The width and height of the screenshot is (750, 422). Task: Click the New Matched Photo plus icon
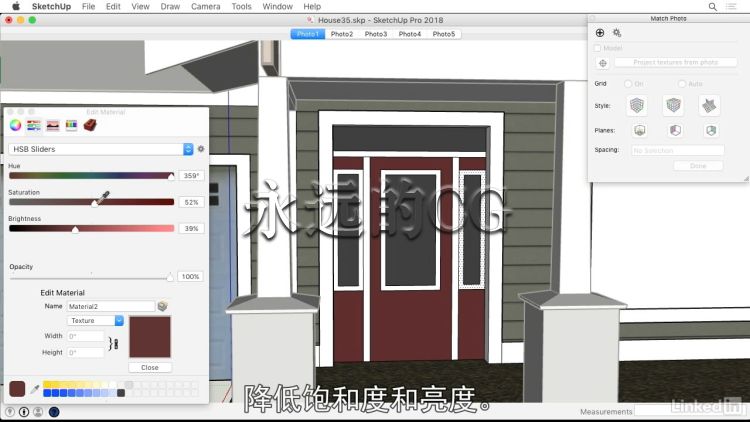tap(600, 33)
